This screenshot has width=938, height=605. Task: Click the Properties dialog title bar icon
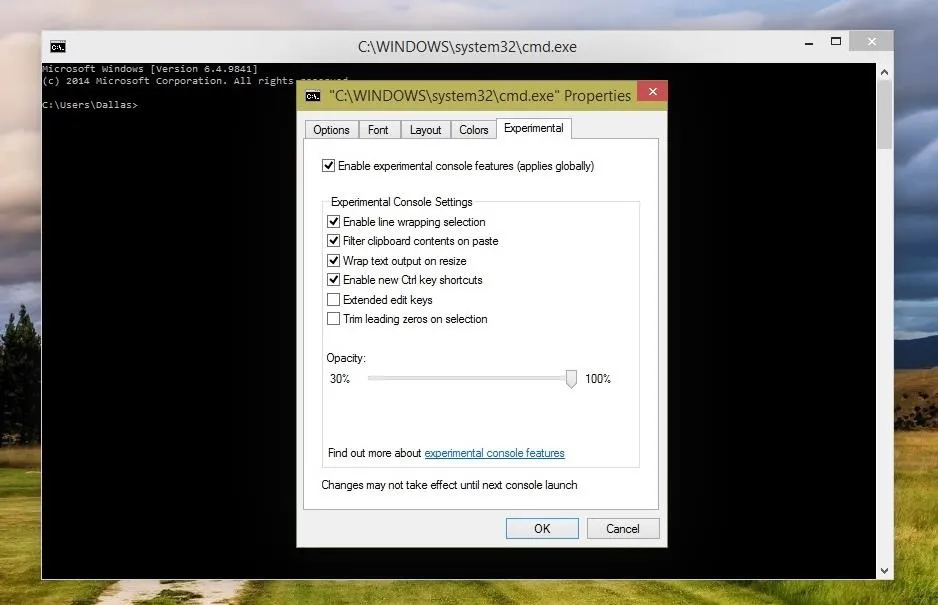tap(313, 96)
